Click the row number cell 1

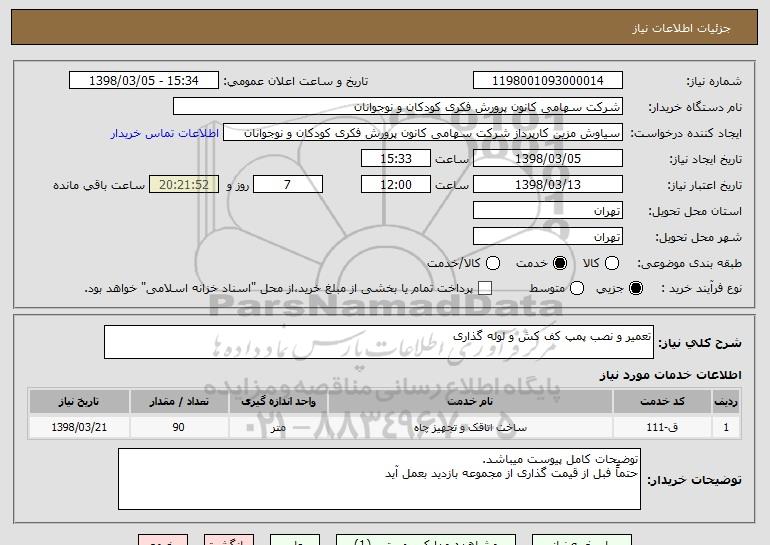pos(726,427)
